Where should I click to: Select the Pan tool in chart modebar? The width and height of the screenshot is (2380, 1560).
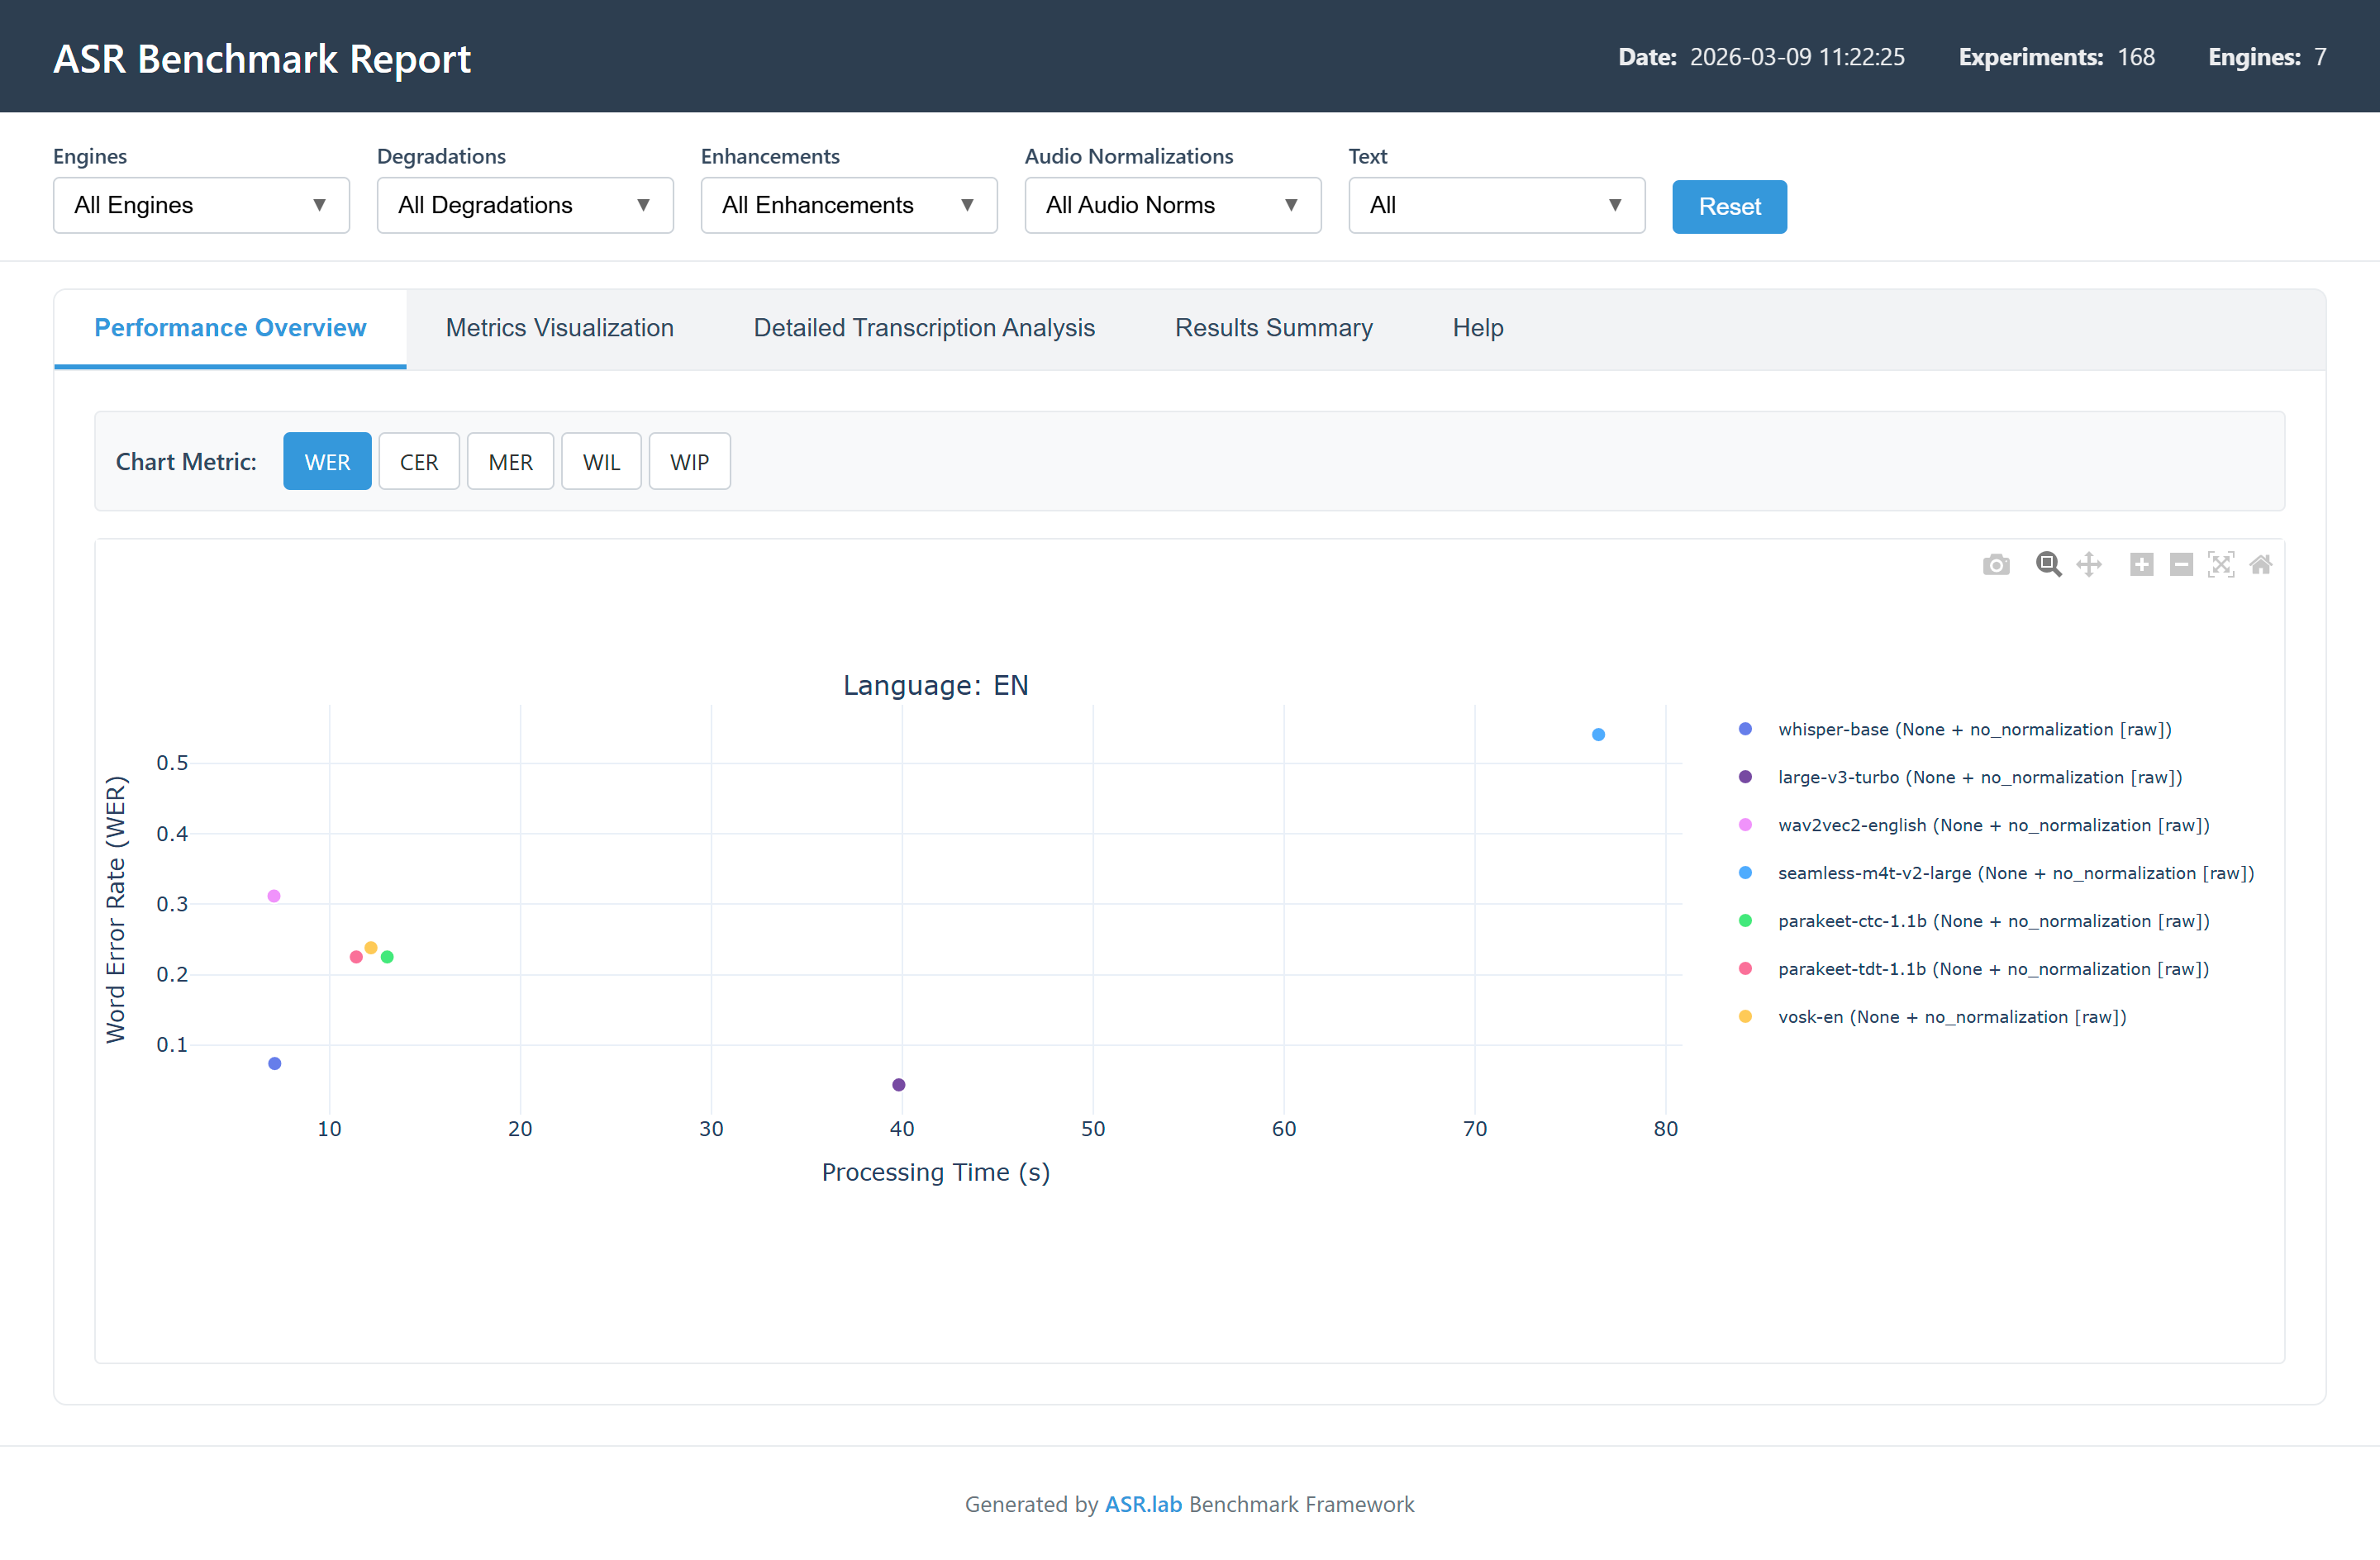2089,565
